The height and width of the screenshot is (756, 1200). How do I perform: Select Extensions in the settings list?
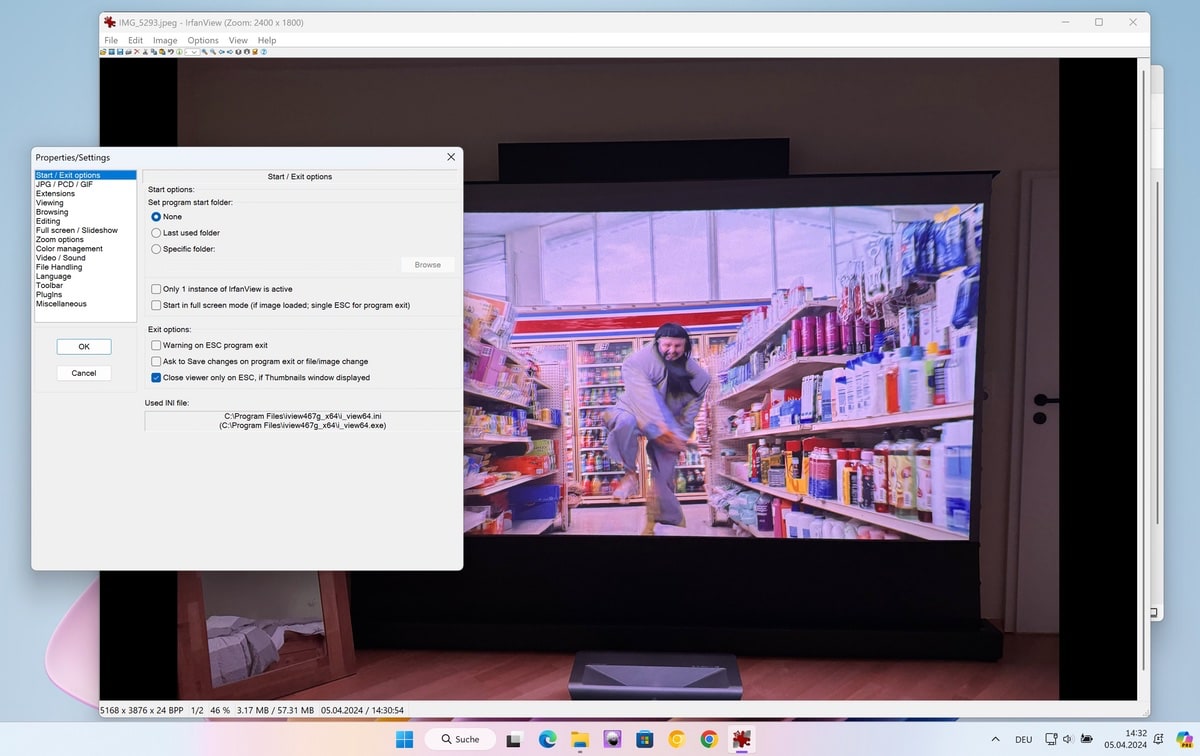[x=85, y=194]
